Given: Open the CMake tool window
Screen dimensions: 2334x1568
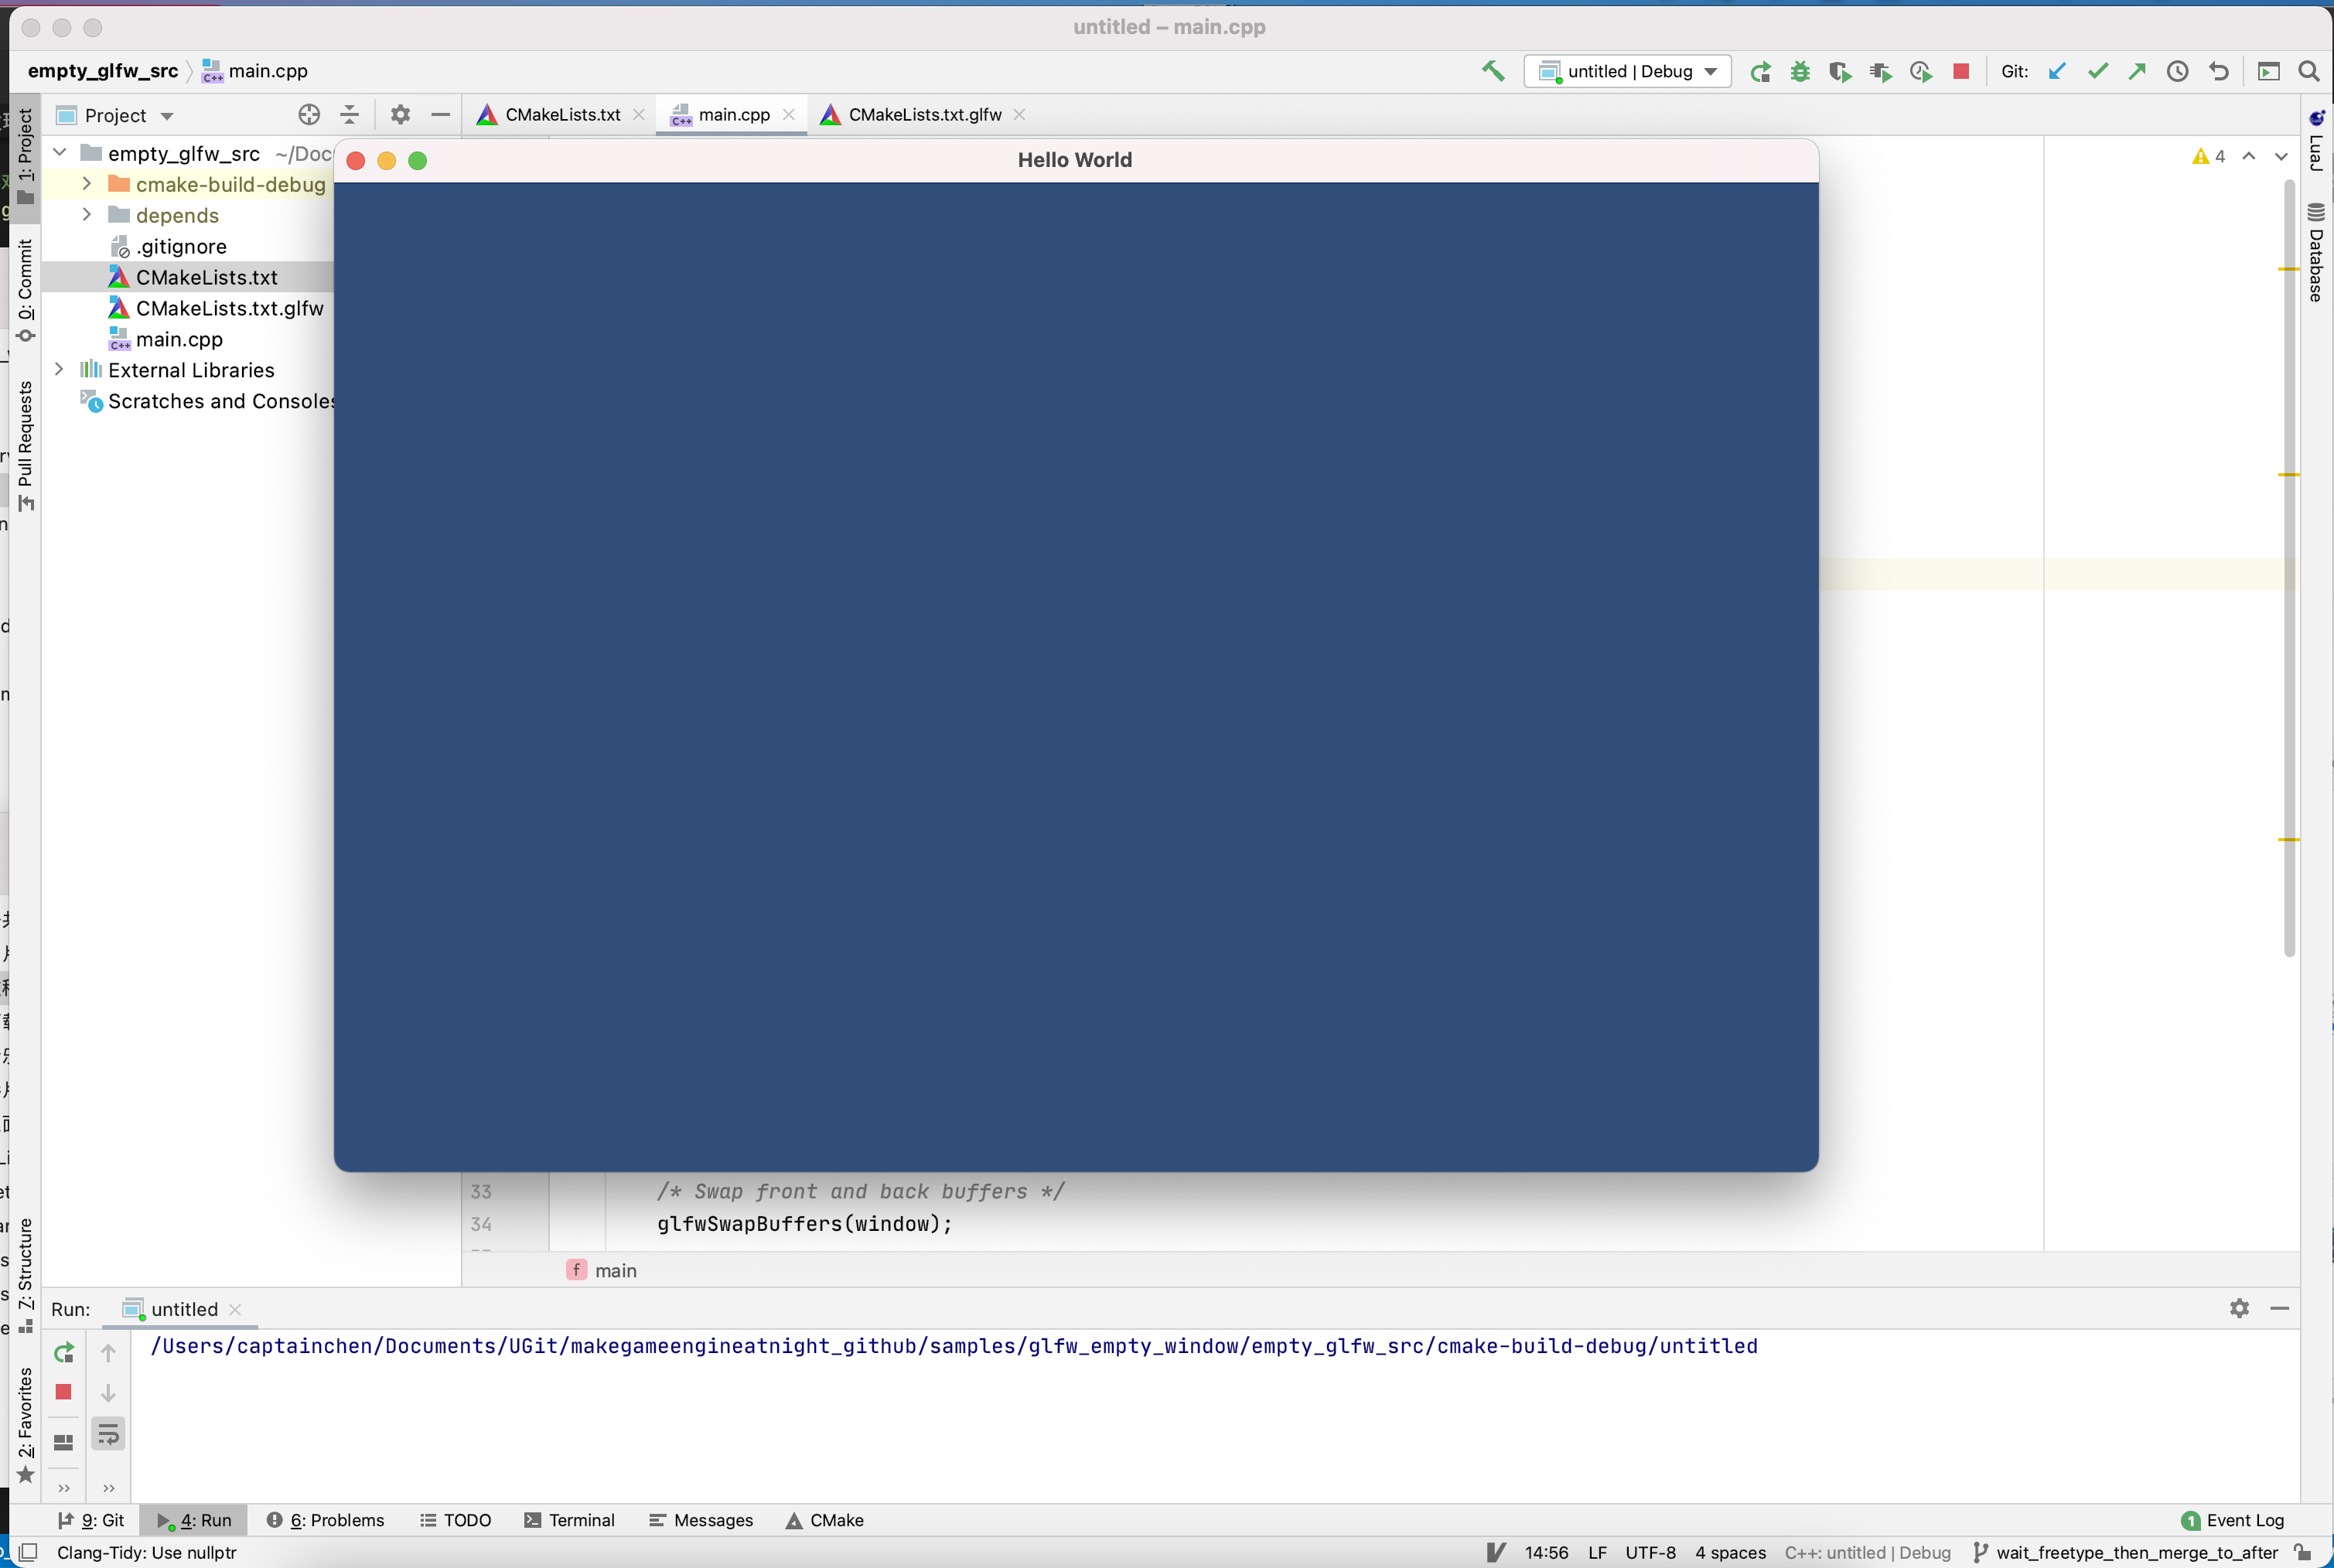Looking at the screenshot, I should click(824, 1520).
